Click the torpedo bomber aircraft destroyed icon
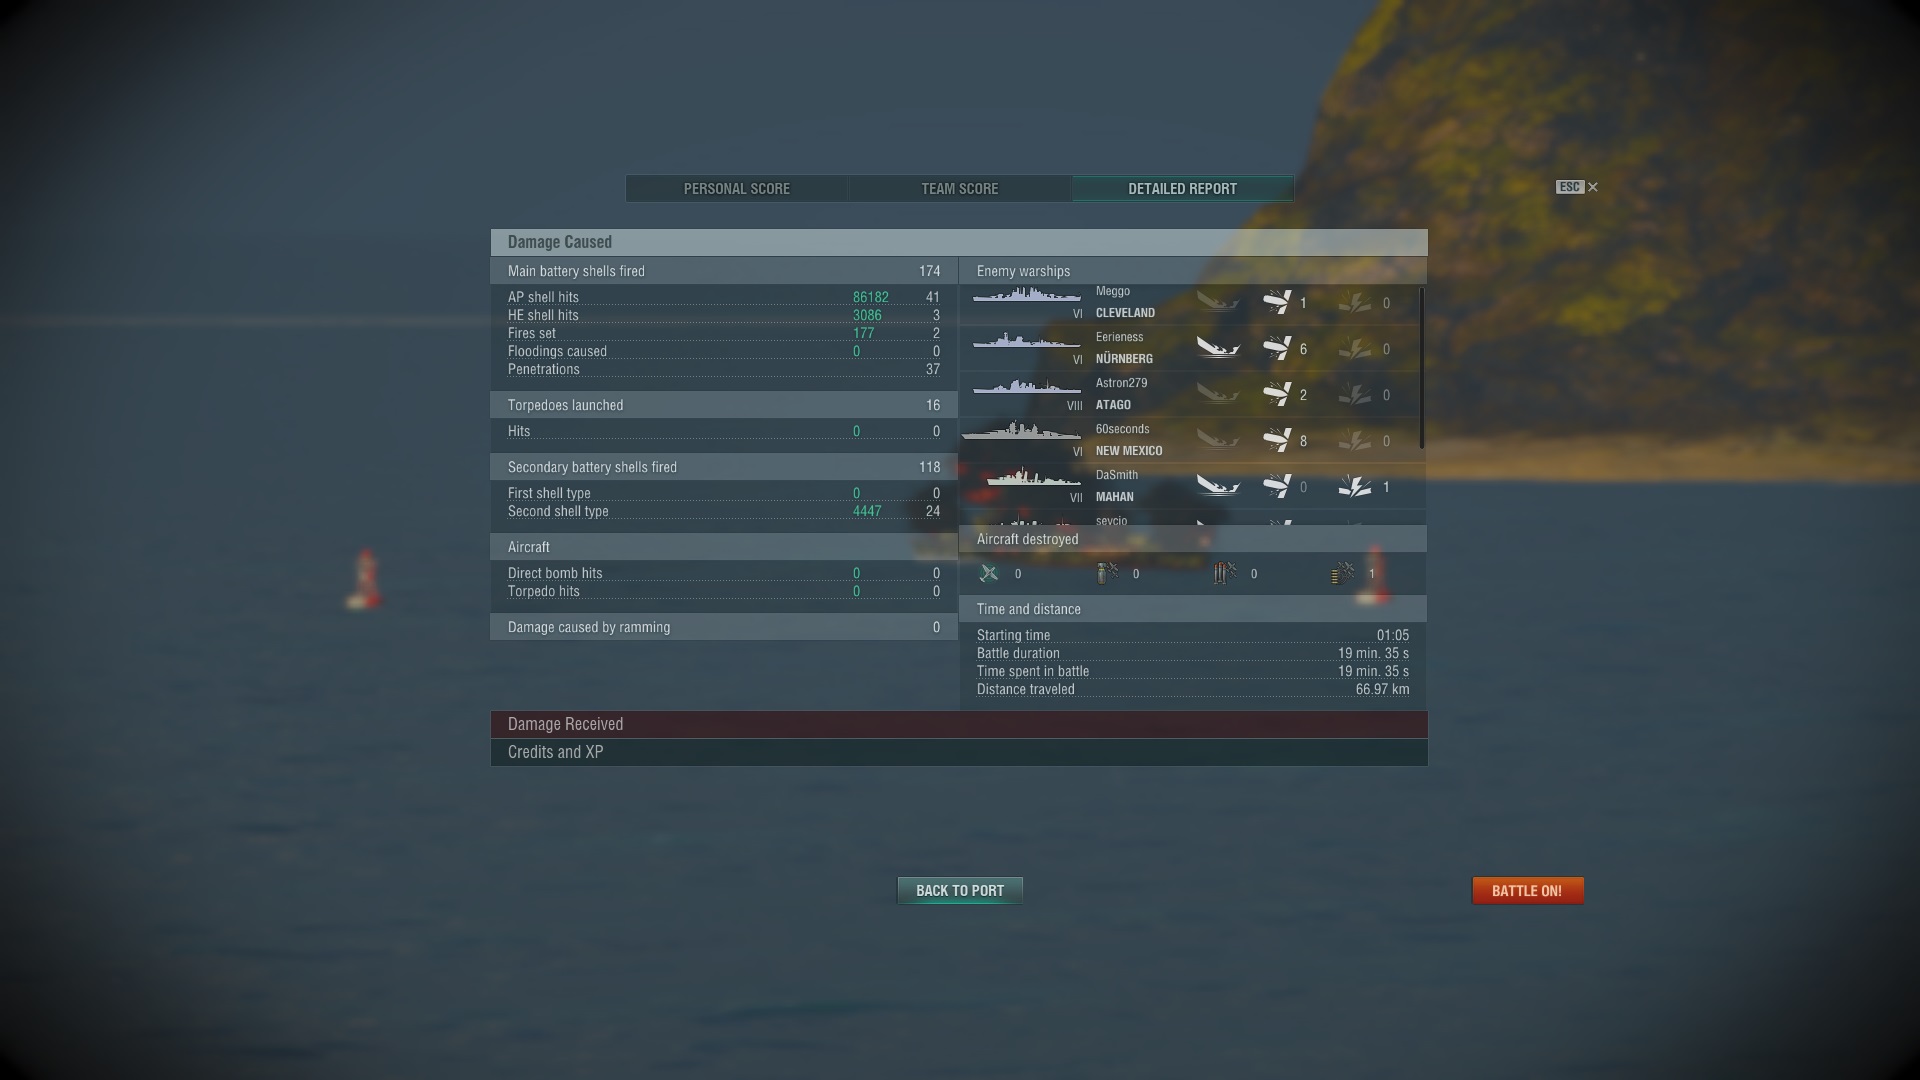1920x1080 pixels. coord(1225,573)
